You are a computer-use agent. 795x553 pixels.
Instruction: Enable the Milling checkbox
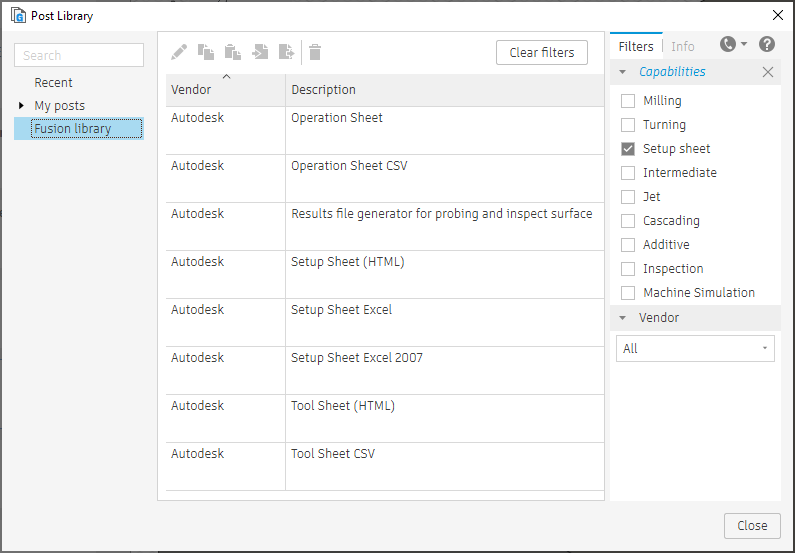click(628, 101)
